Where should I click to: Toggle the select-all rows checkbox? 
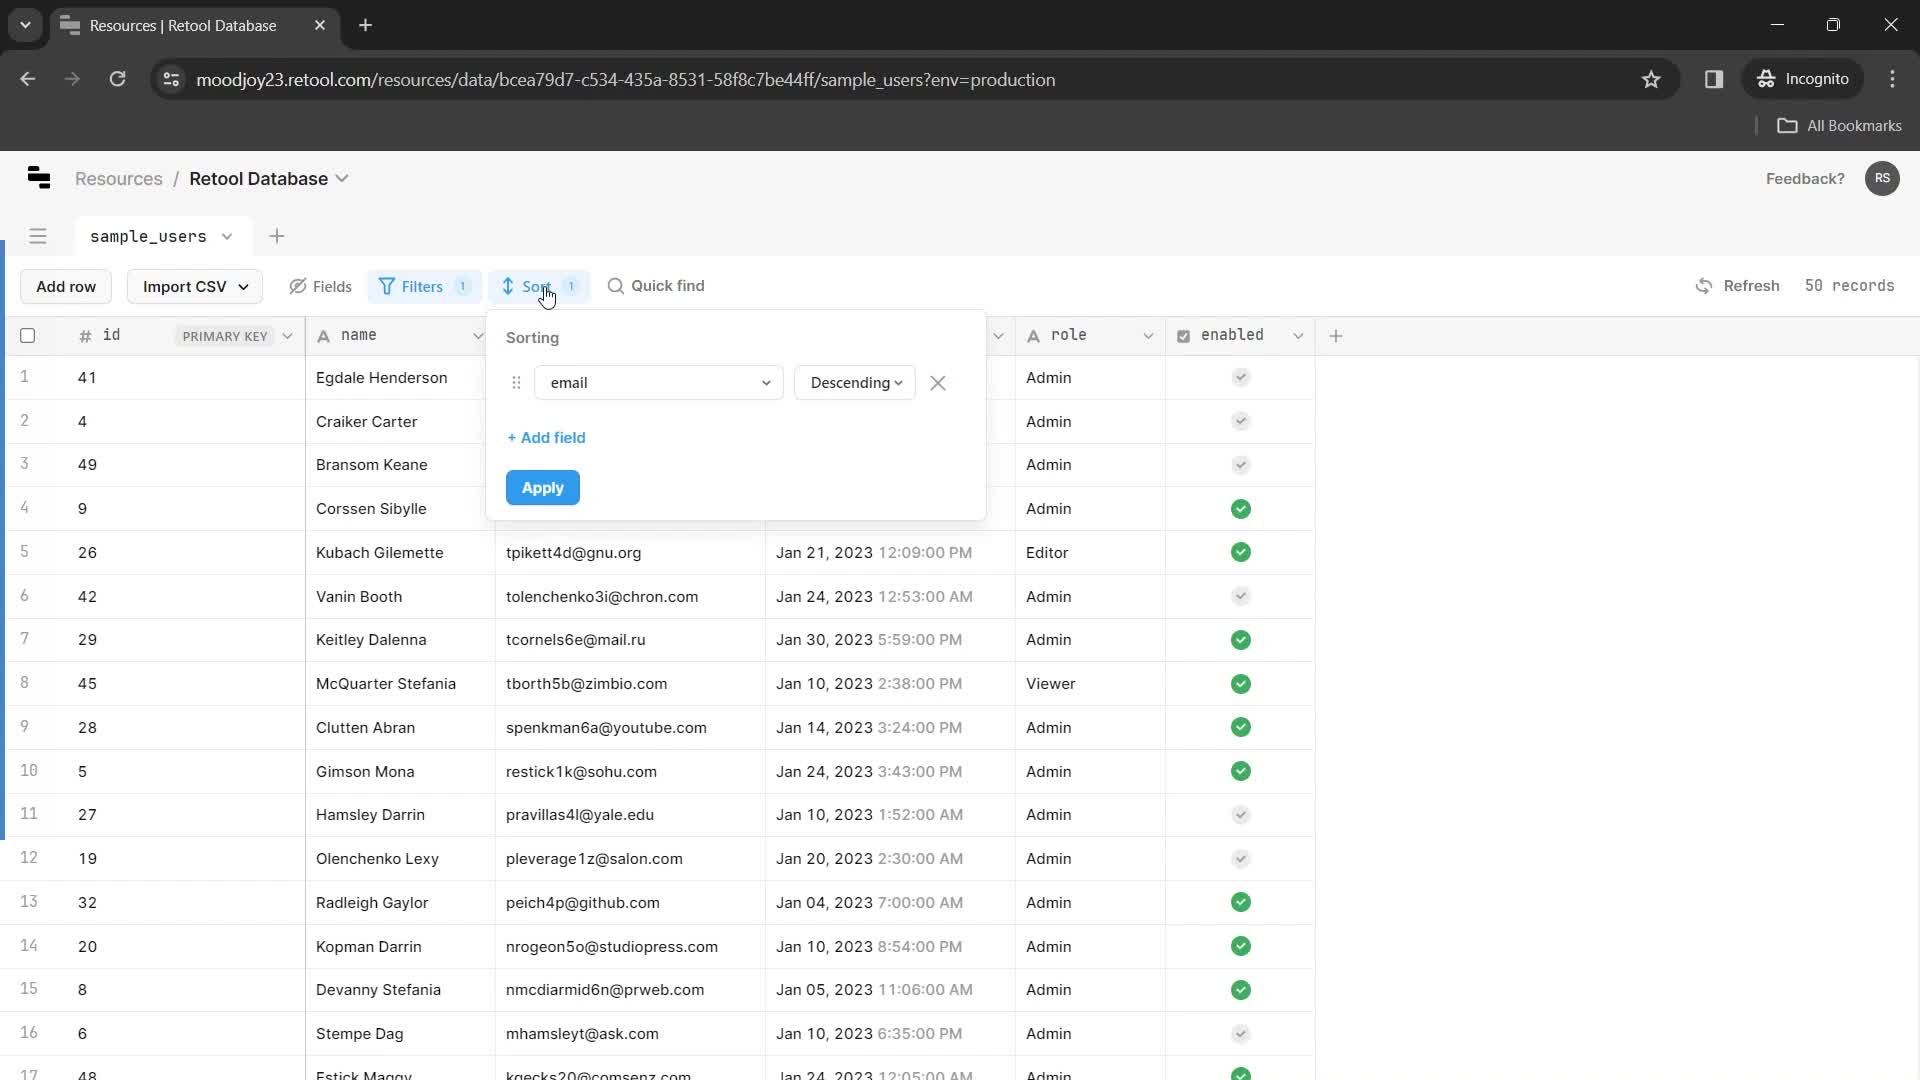click(28, 336)
